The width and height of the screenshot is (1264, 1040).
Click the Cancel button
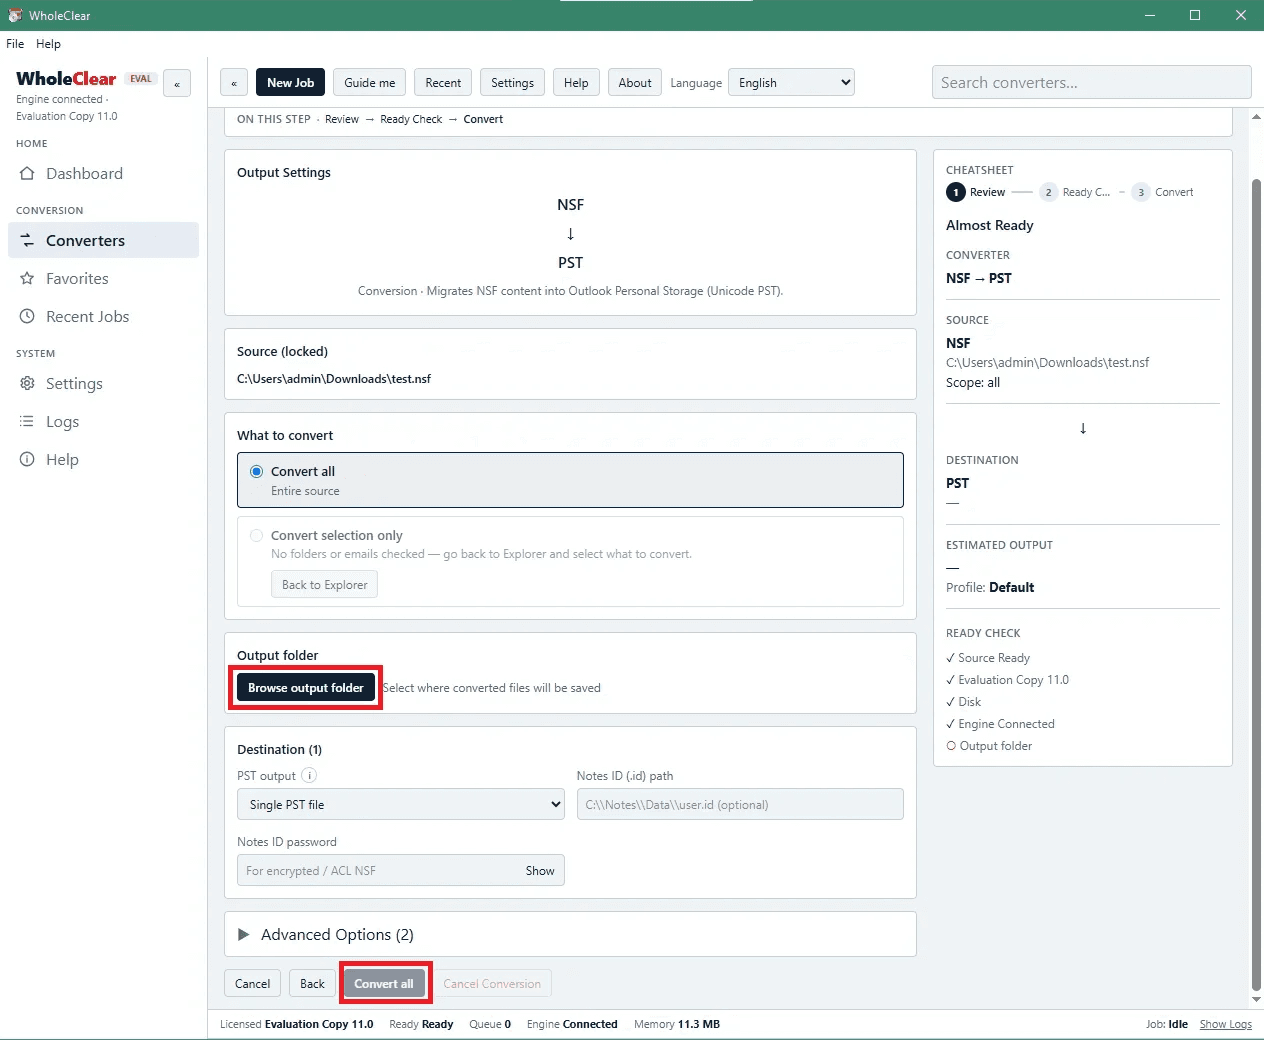pos(252,984)
